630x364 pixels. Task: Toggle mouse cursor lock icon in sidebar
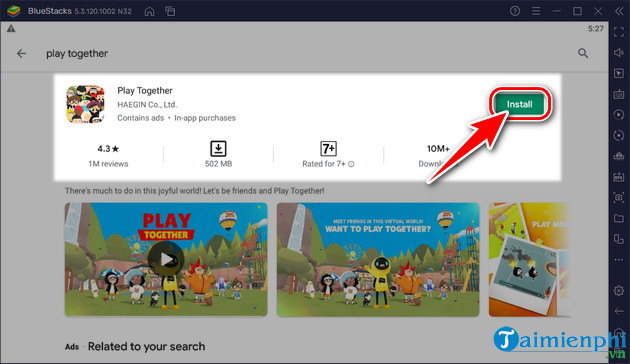[x=619, y=73]
